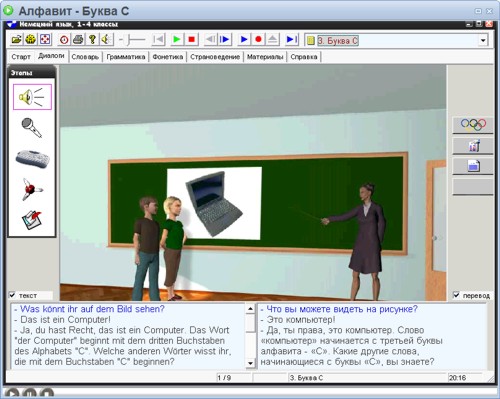Click the red record button
500x399 pixels.
[258, 40]
